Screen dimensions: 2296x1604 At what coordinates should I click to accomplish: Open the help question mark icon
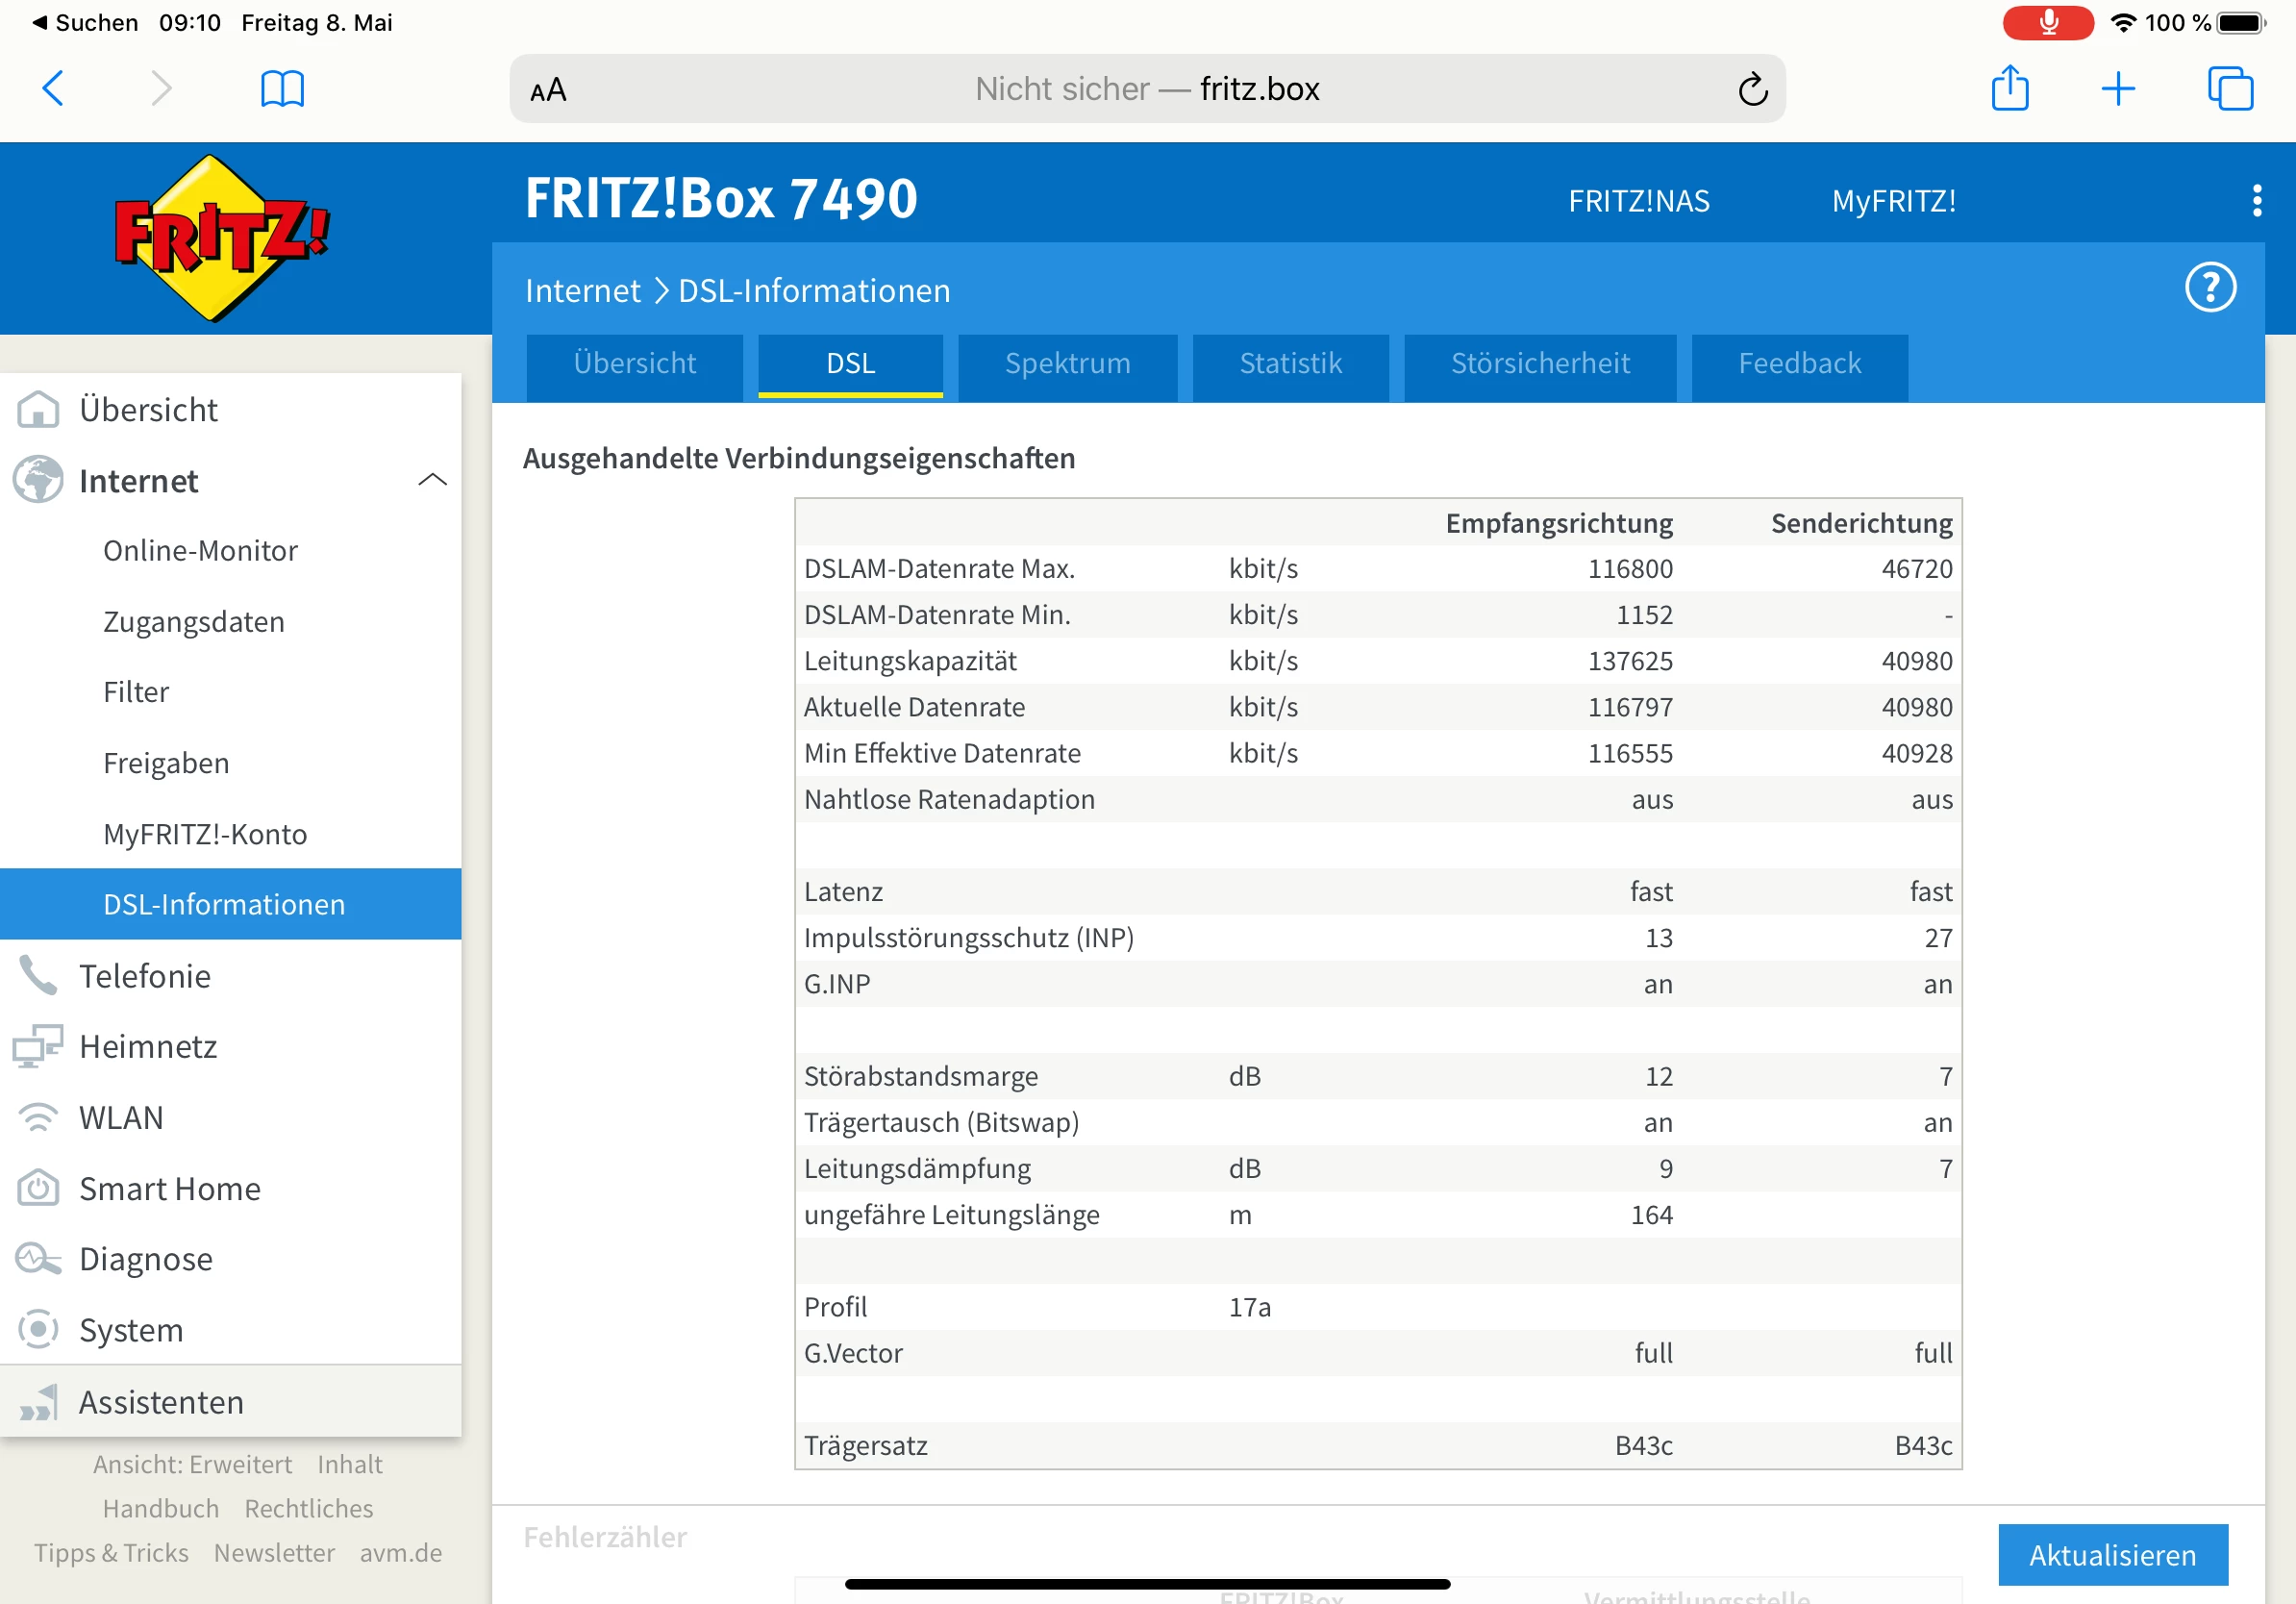click(x=2209, y=288)
